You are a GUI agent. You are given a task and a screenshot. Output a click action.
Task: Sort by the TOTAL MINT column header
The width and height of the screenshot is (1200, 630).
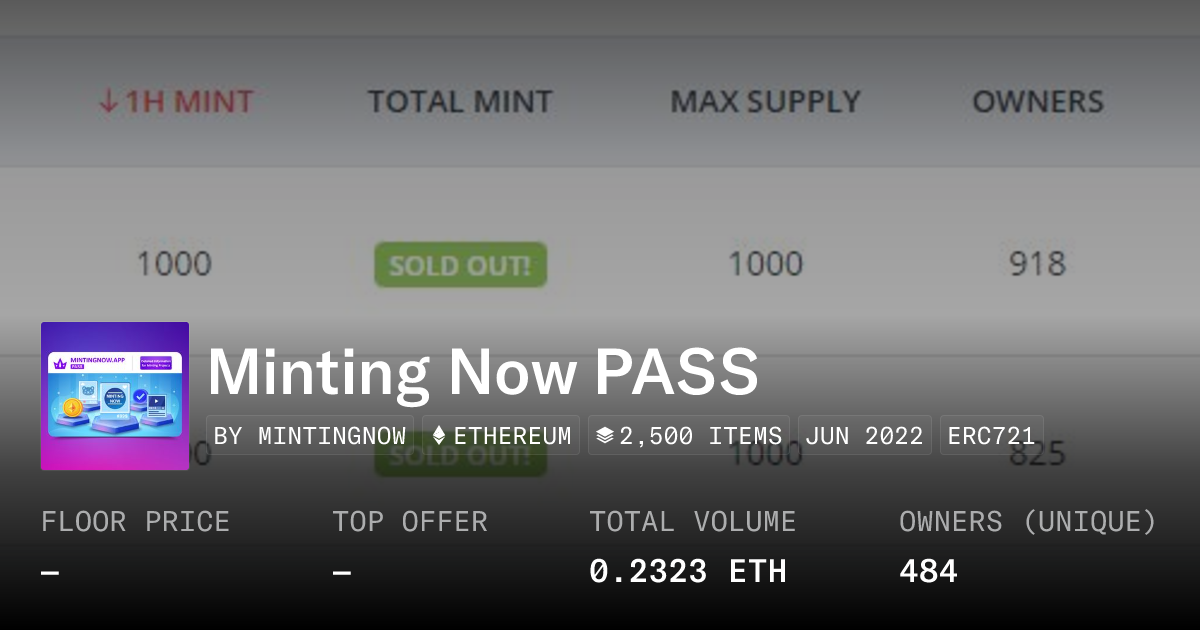pos(460,101)
